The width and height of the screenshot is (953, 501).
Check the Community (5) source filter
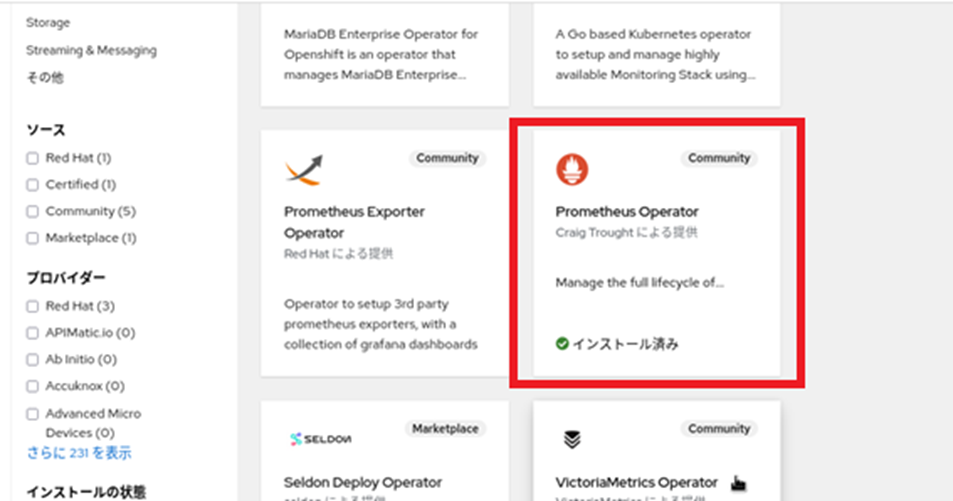coord(33,212)
